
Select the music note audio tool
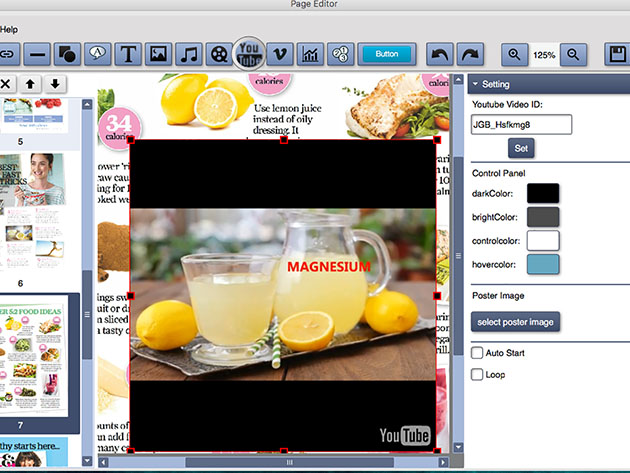point(188,54)
